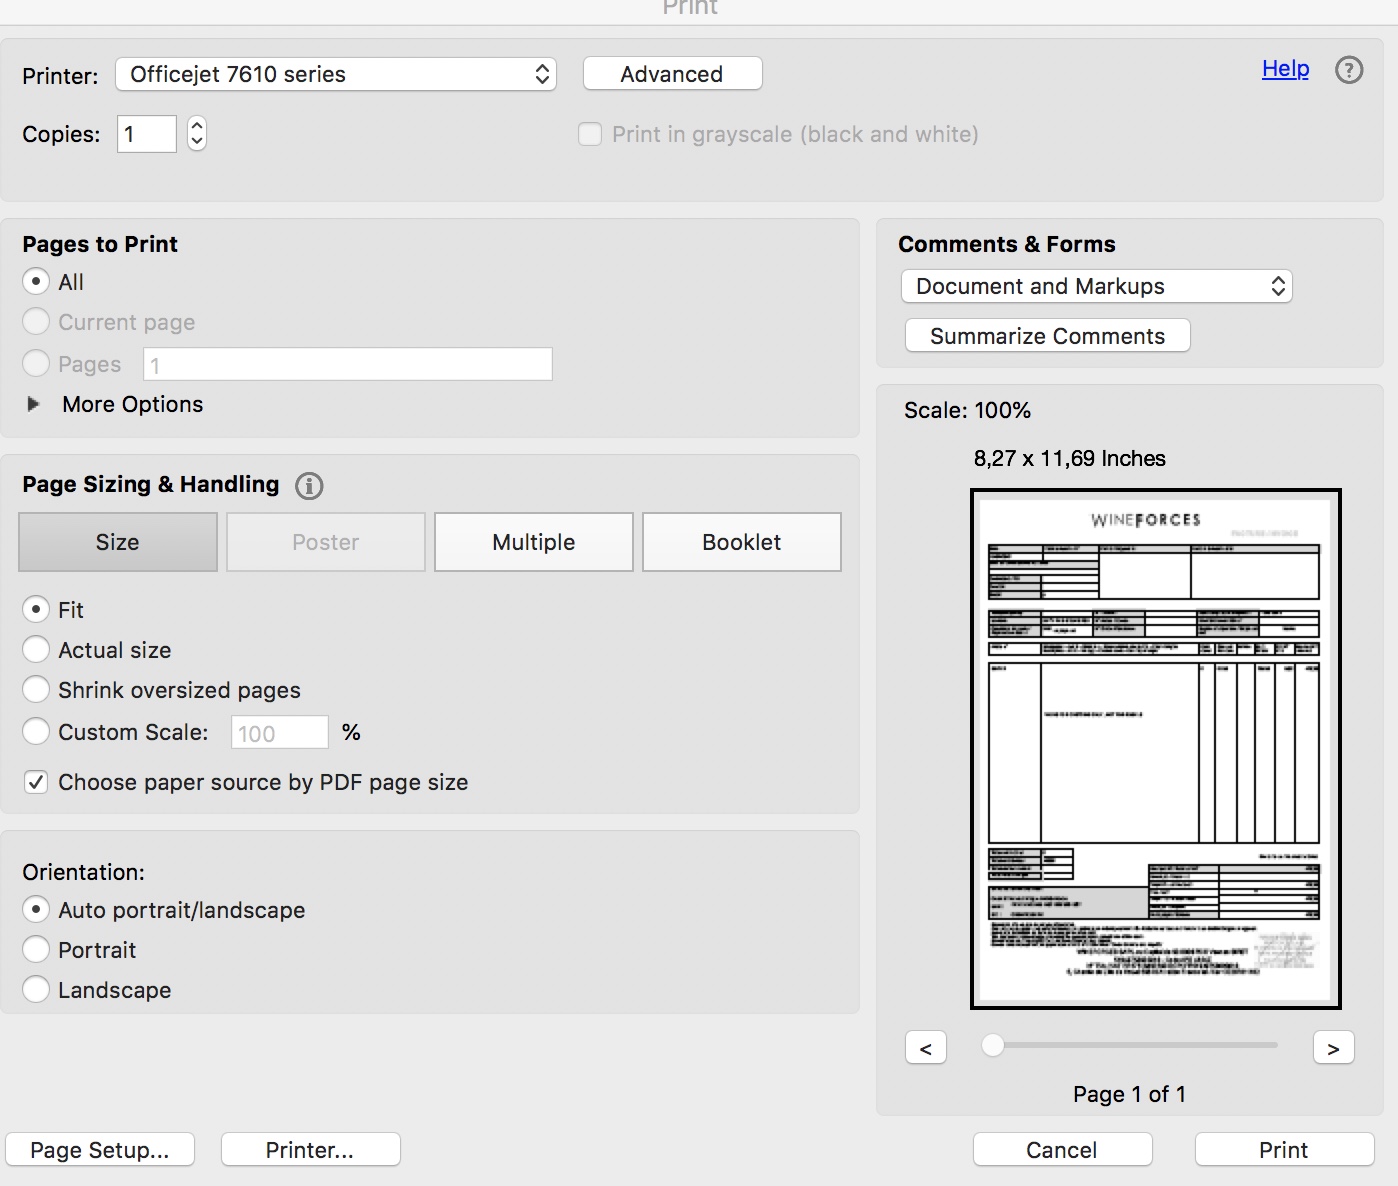
Task: Open the Comments & Forms dropdown
Action: [x=1096, y=286]
